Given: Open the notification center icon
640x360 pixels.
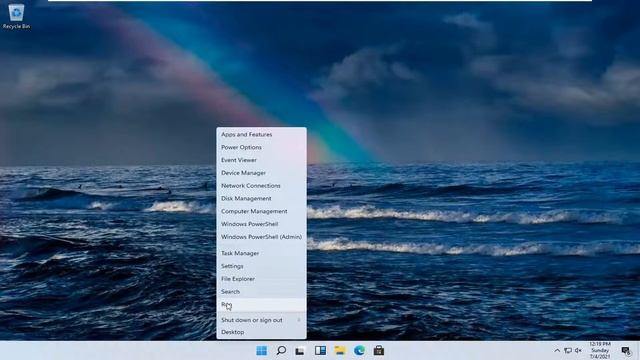Looking at the screenshot, I should (x=626, y=351).
